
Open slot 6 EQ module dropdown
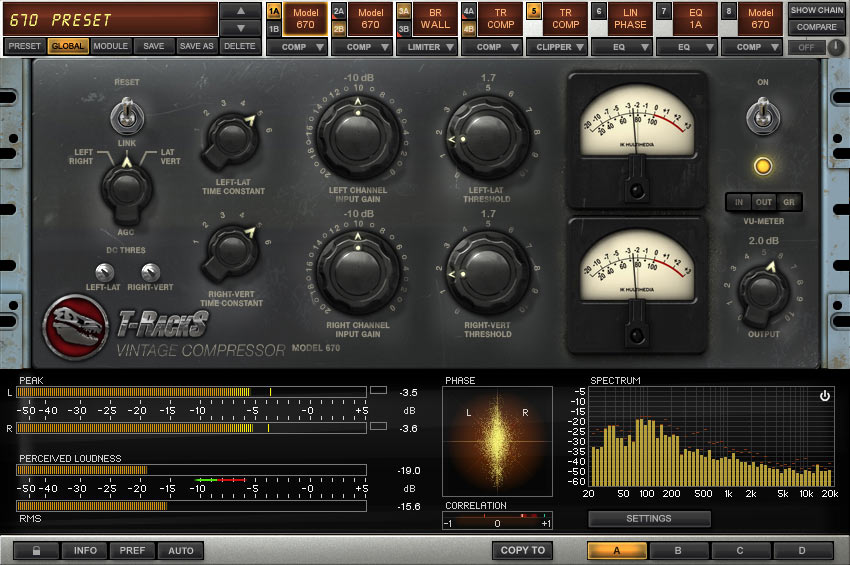pos(622,47)
